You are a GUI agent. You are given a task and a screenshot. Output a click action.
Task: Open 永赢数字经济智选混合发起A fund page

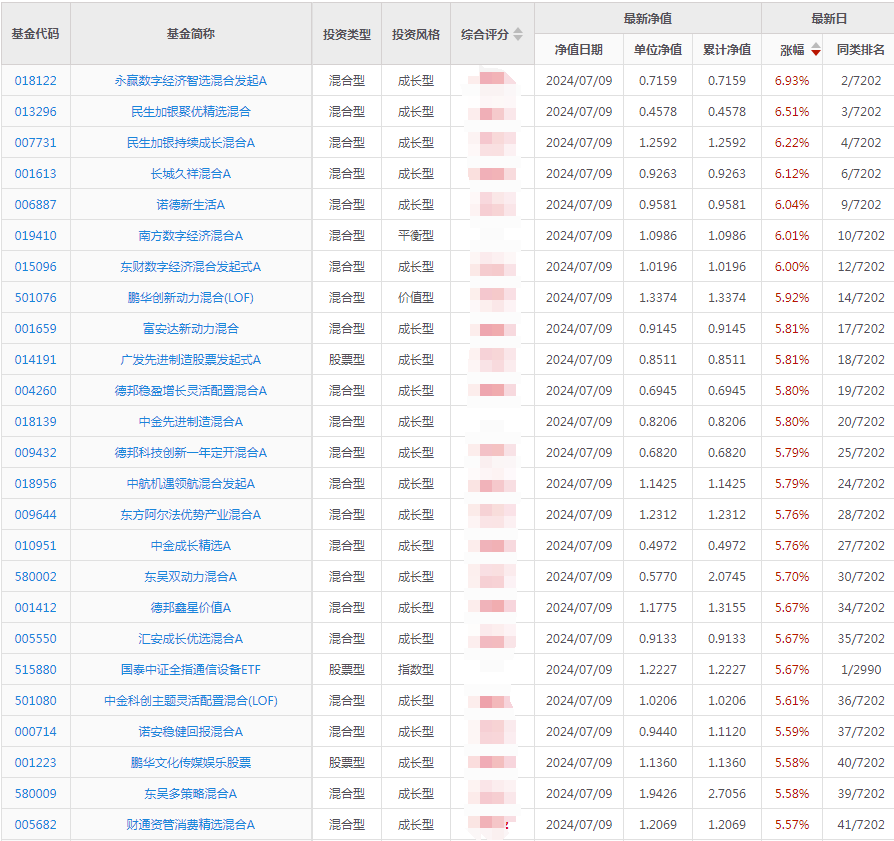click(x=190, y=80)
